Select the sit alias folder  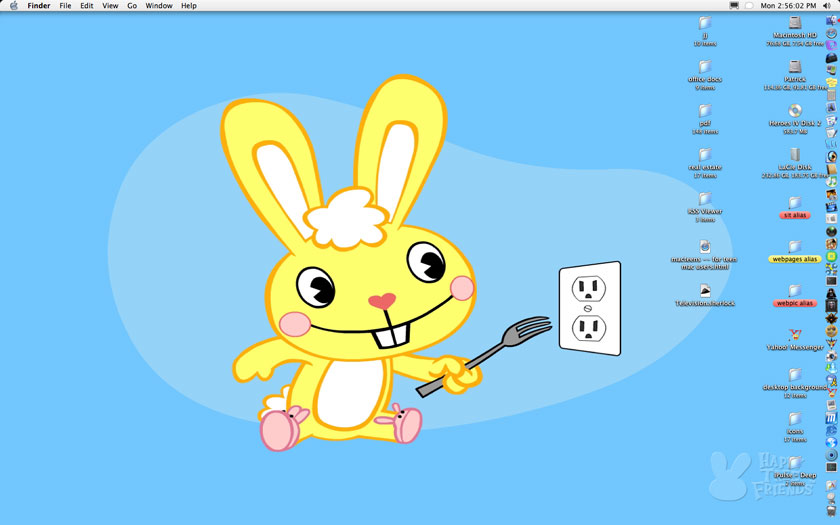[795, 202]
